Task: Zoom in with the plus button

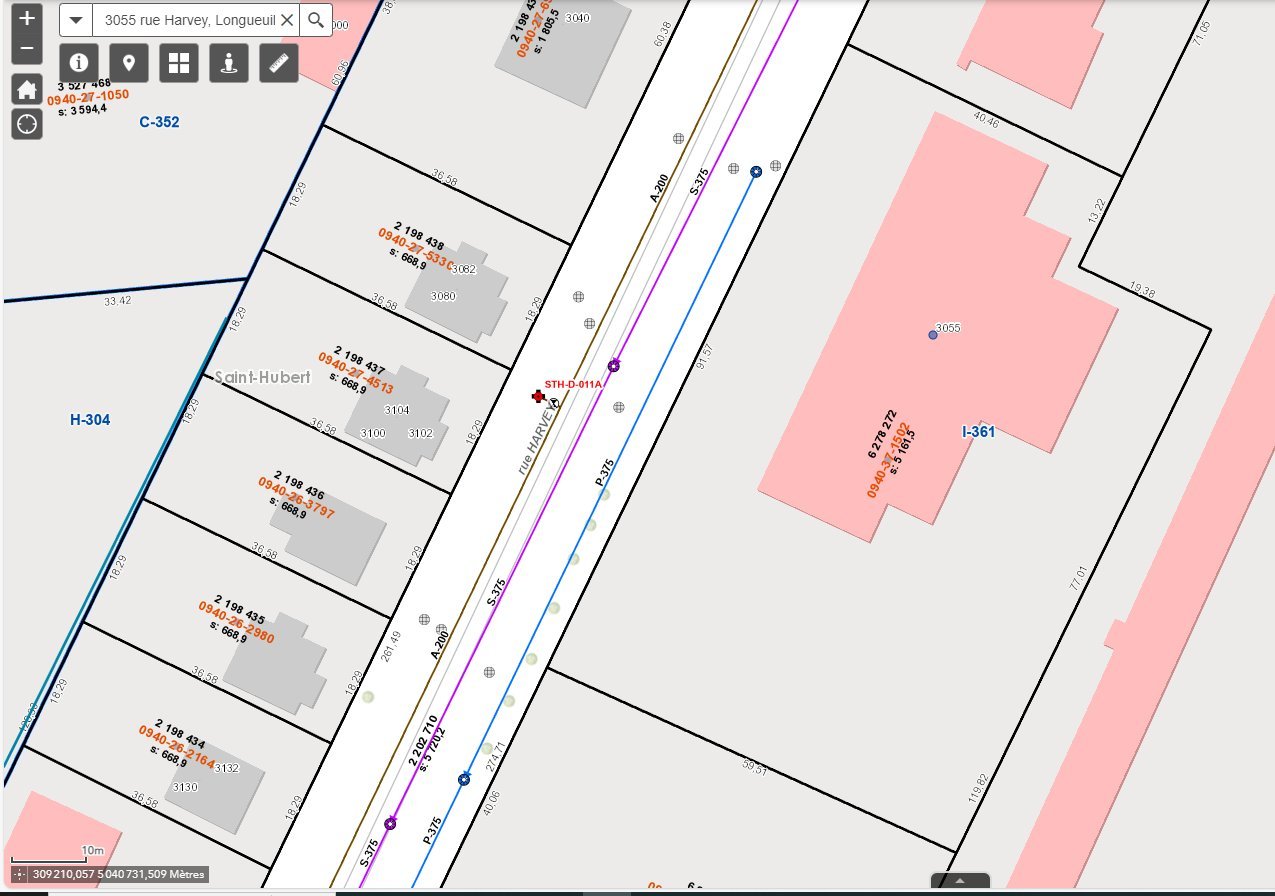Action: [27, 18]
